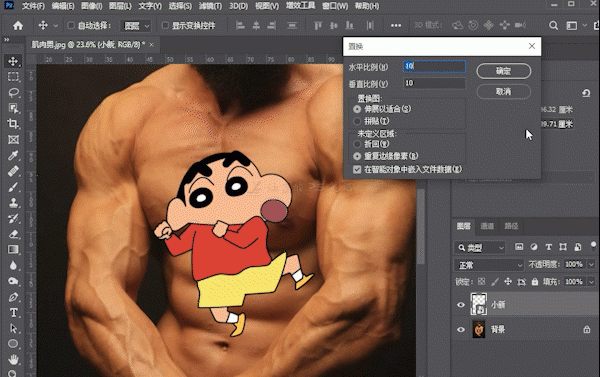Go to the Home screen icon
The image size is (600, 377).
click(18, 26)
